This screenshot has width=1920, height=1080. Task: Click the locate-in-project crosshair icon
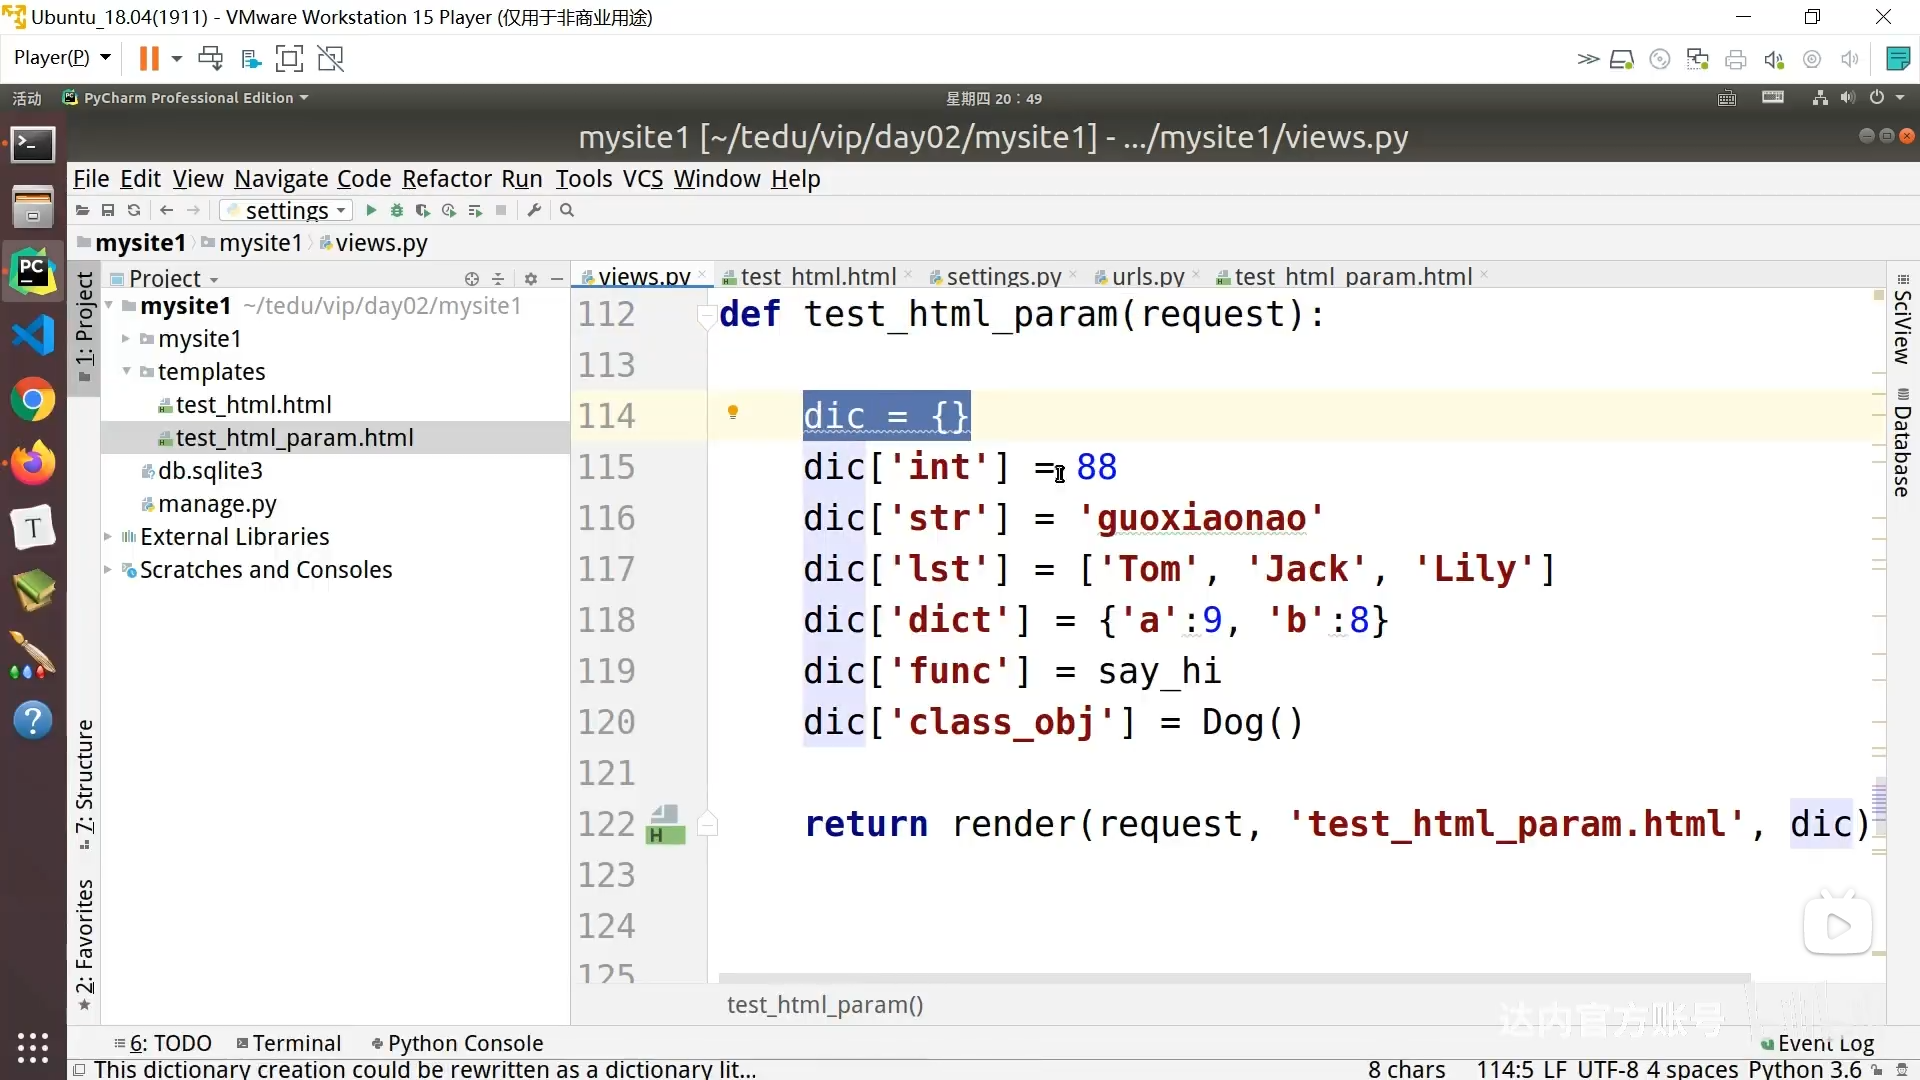(472, 279)
